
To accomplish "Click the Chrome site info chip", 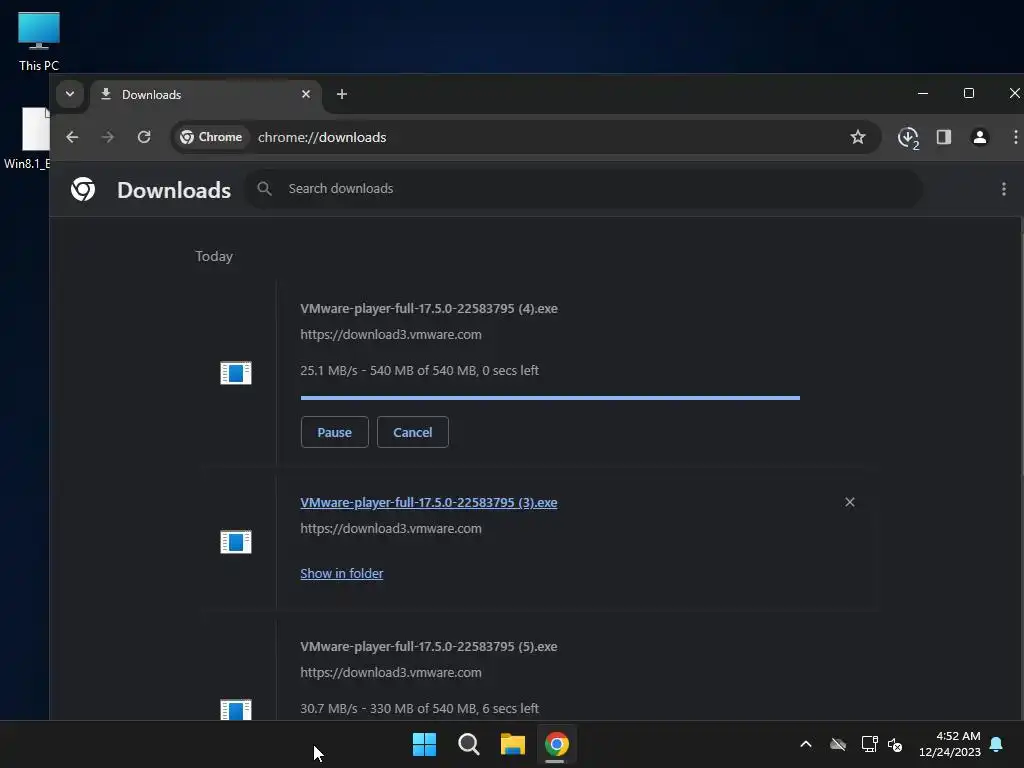I will point(212,137).
